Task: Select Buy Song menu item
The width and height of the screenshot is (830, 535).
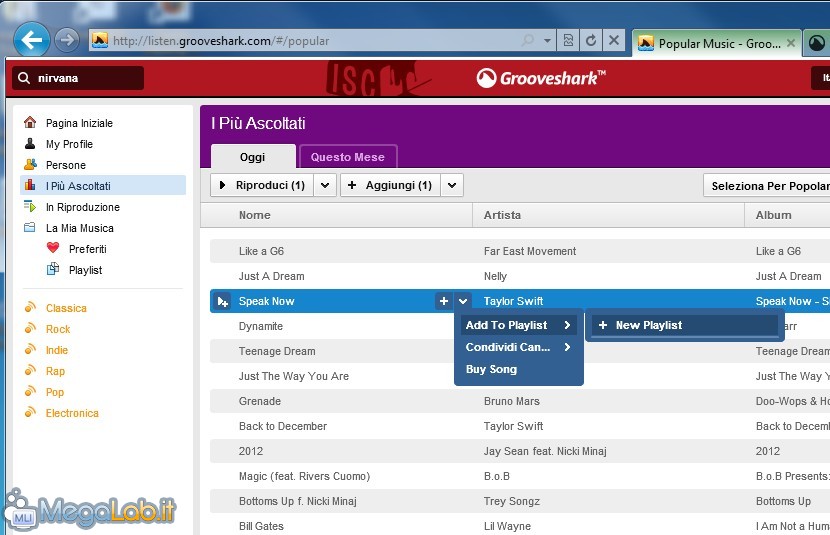Action: coord(518,369)
